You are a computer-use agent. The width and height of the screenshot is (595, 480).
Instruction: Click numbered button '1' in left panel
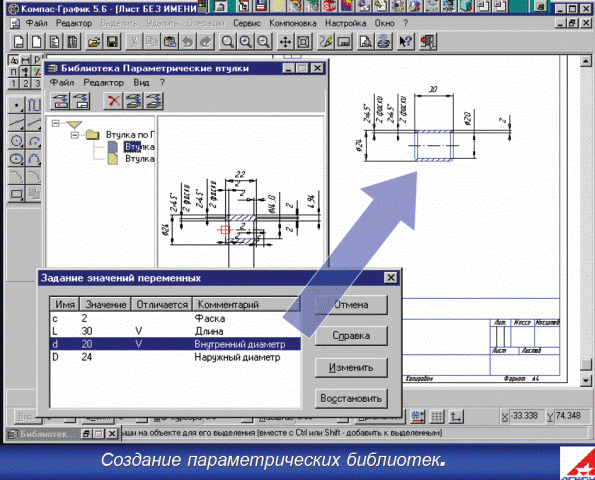[x=14, y=84]
